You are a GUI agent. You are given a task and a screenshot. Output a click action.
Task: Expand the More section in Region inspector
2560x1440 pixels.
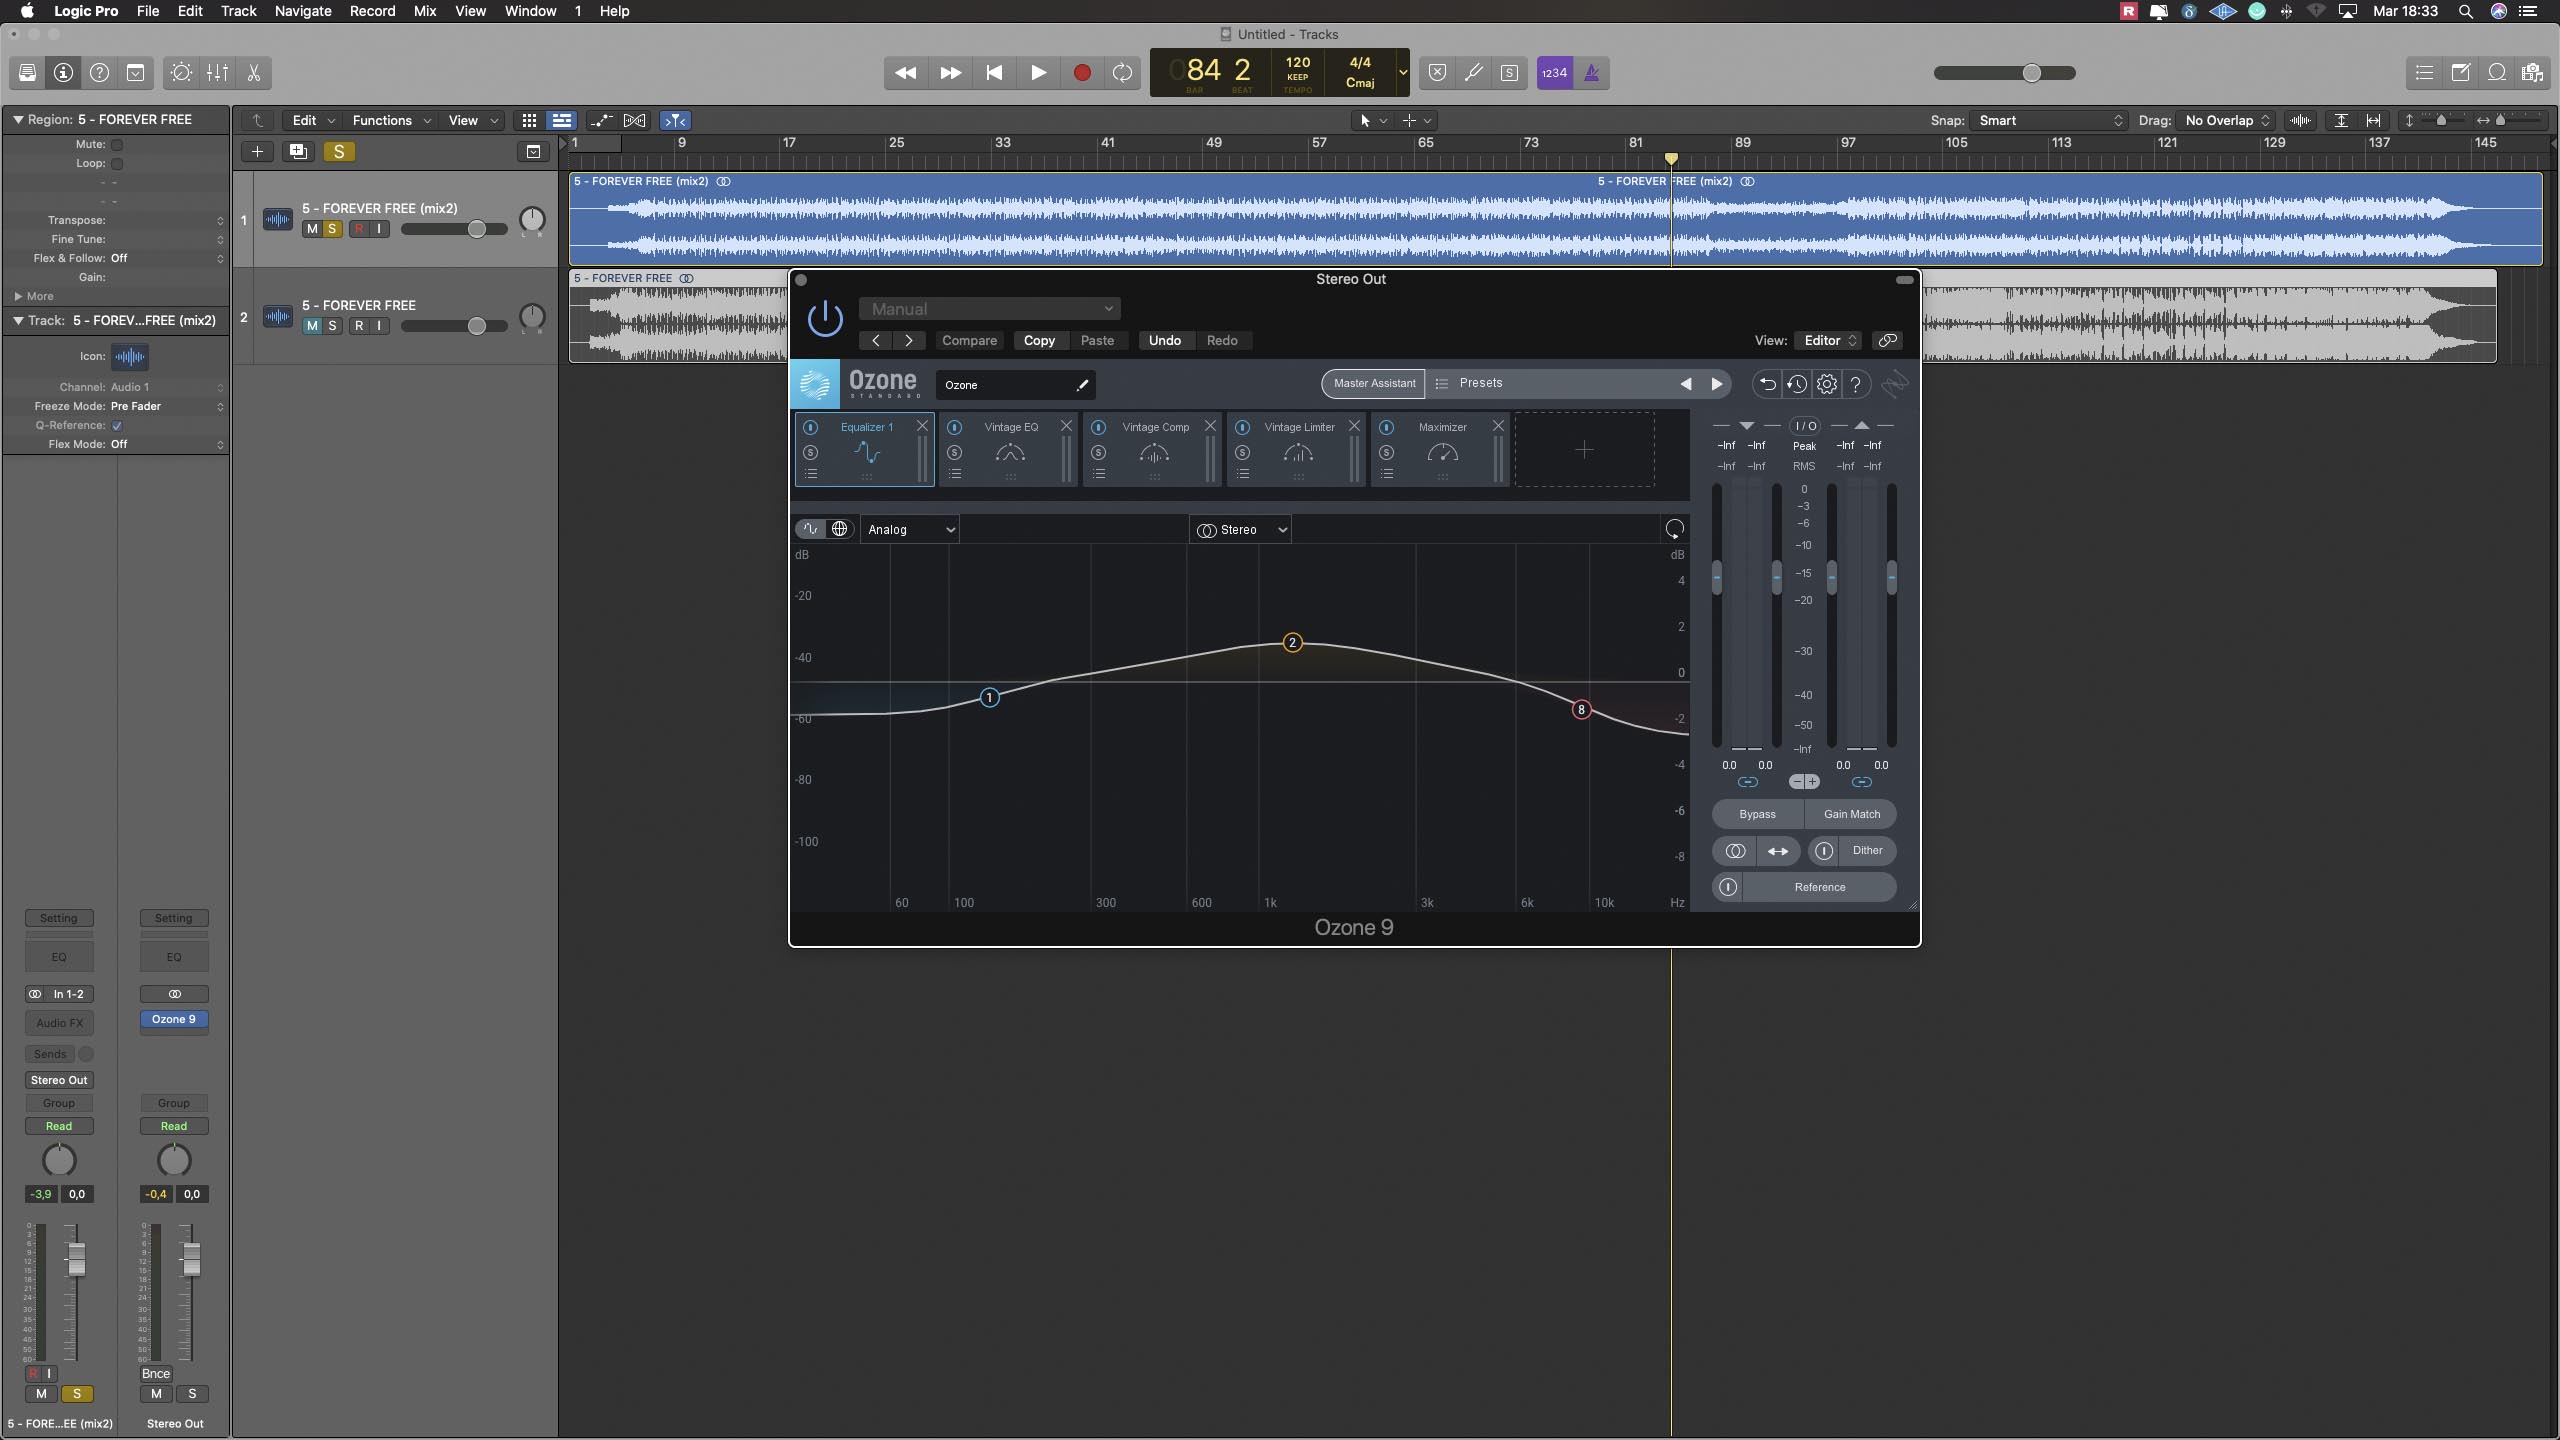[19, 296]
